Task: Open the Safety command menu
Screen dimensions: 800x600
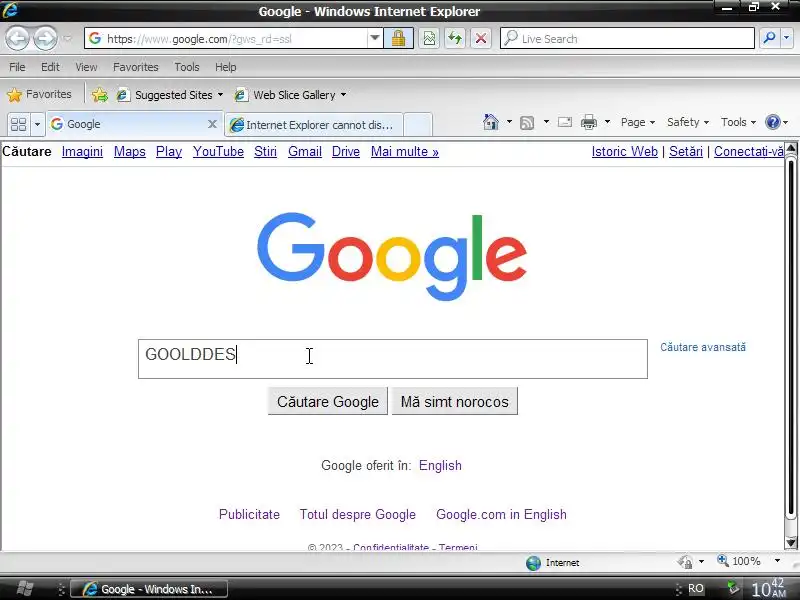Action: (688, 122)
